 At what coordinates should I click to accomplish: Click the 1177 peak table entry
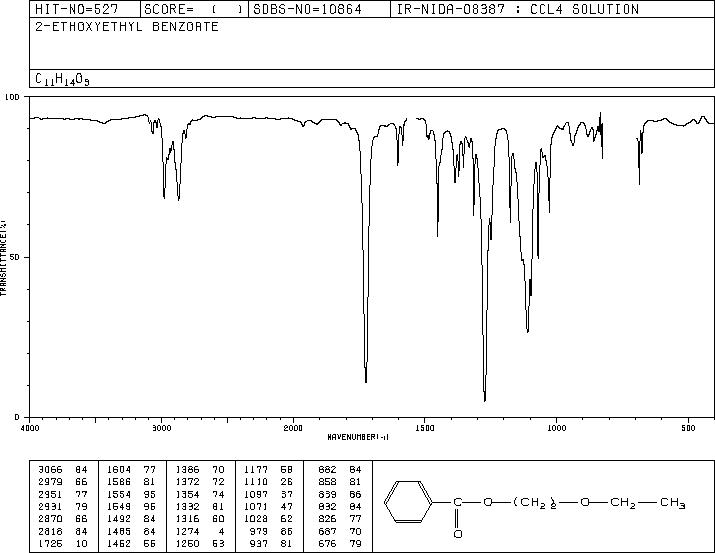(x=269, y=469)
